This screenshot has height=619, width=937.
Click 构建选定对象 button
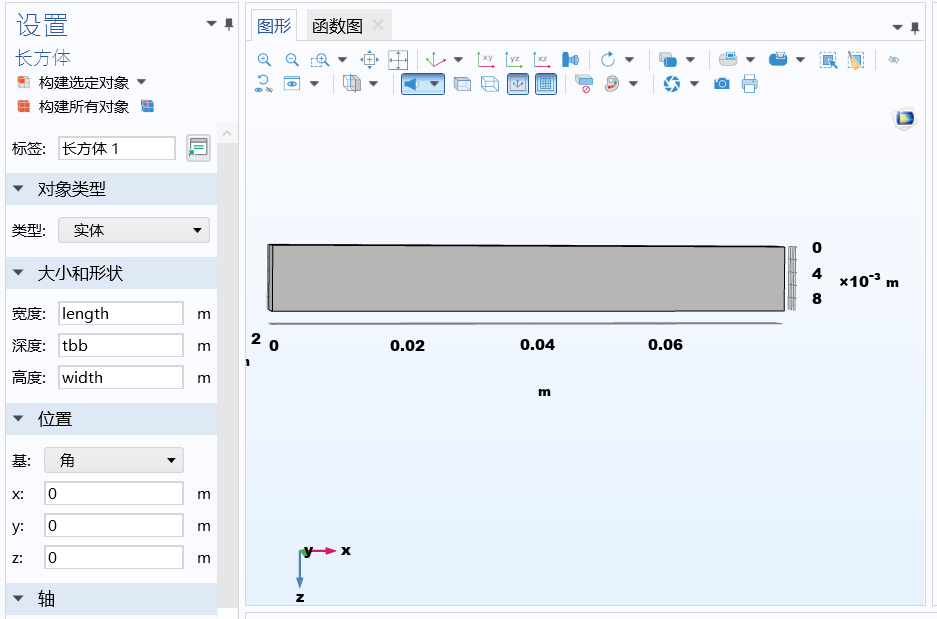74,82
